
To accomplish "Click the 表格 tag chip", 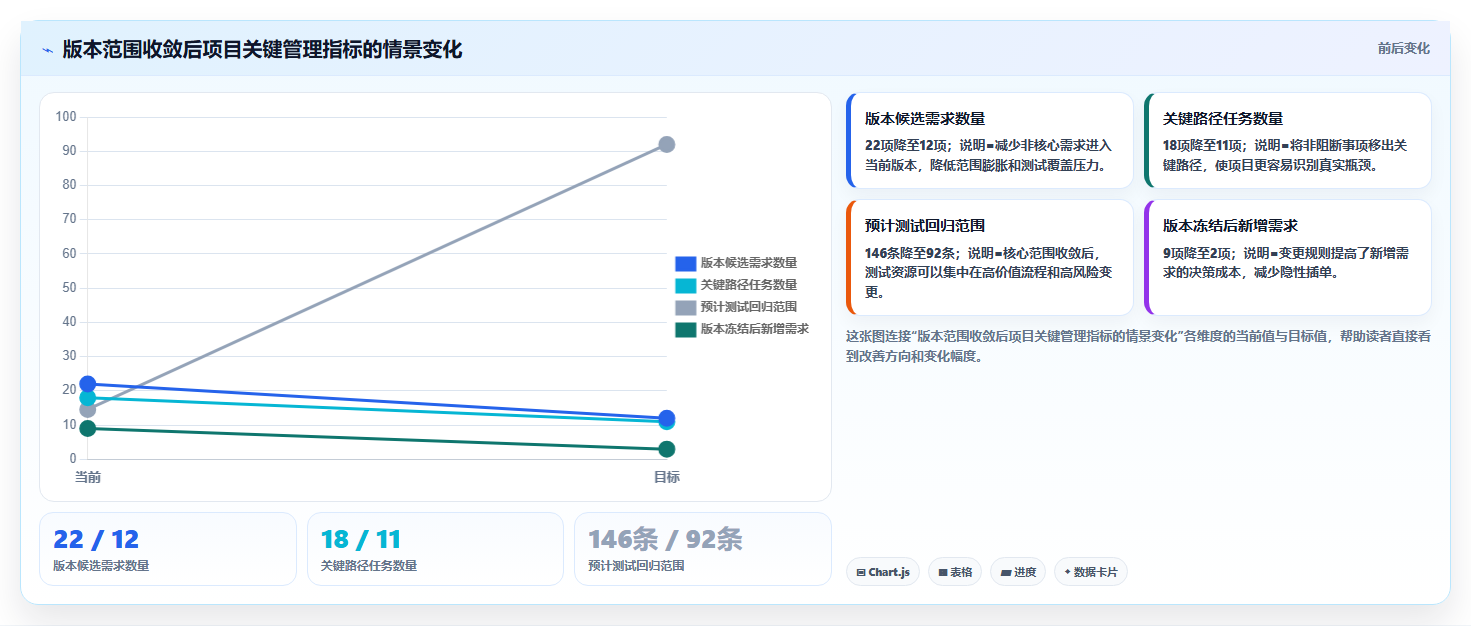I will coord(955,572).
